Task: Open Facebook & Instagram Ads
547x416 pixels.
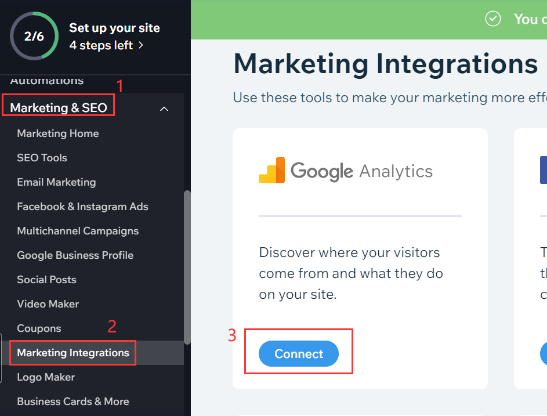Action: click(x=83, y=207)
